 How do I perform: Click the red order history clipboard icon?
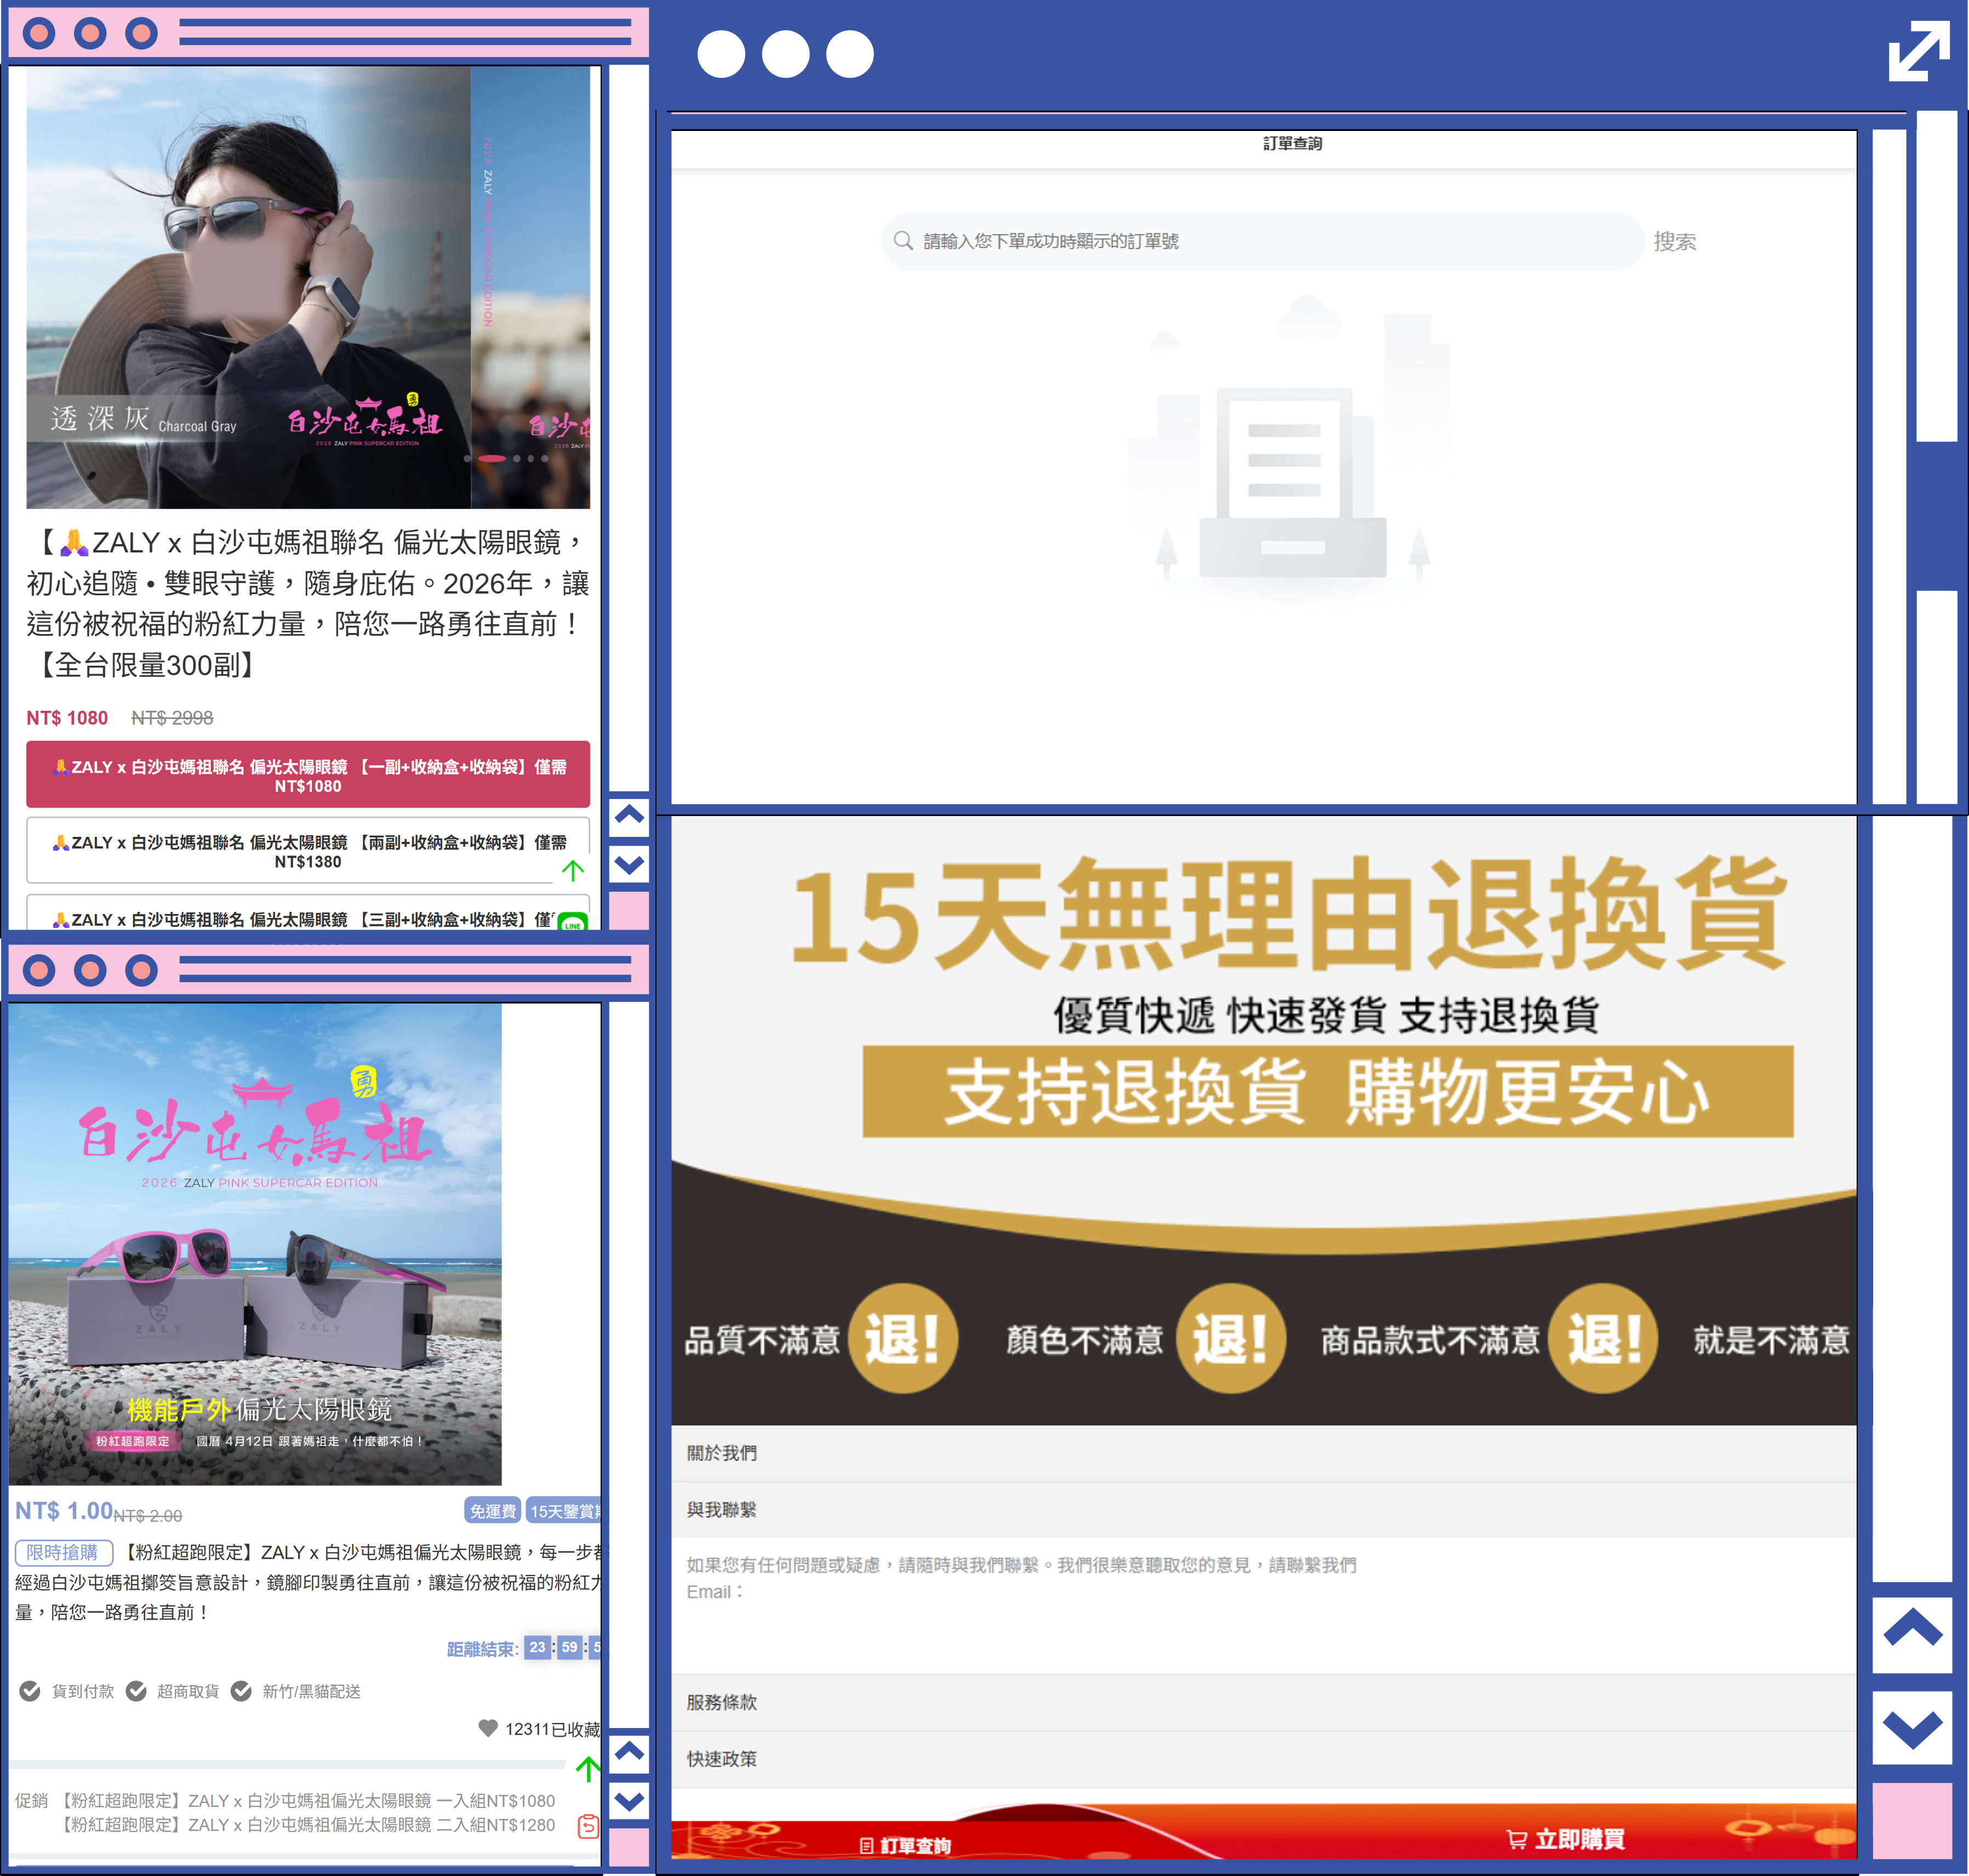588,1826
